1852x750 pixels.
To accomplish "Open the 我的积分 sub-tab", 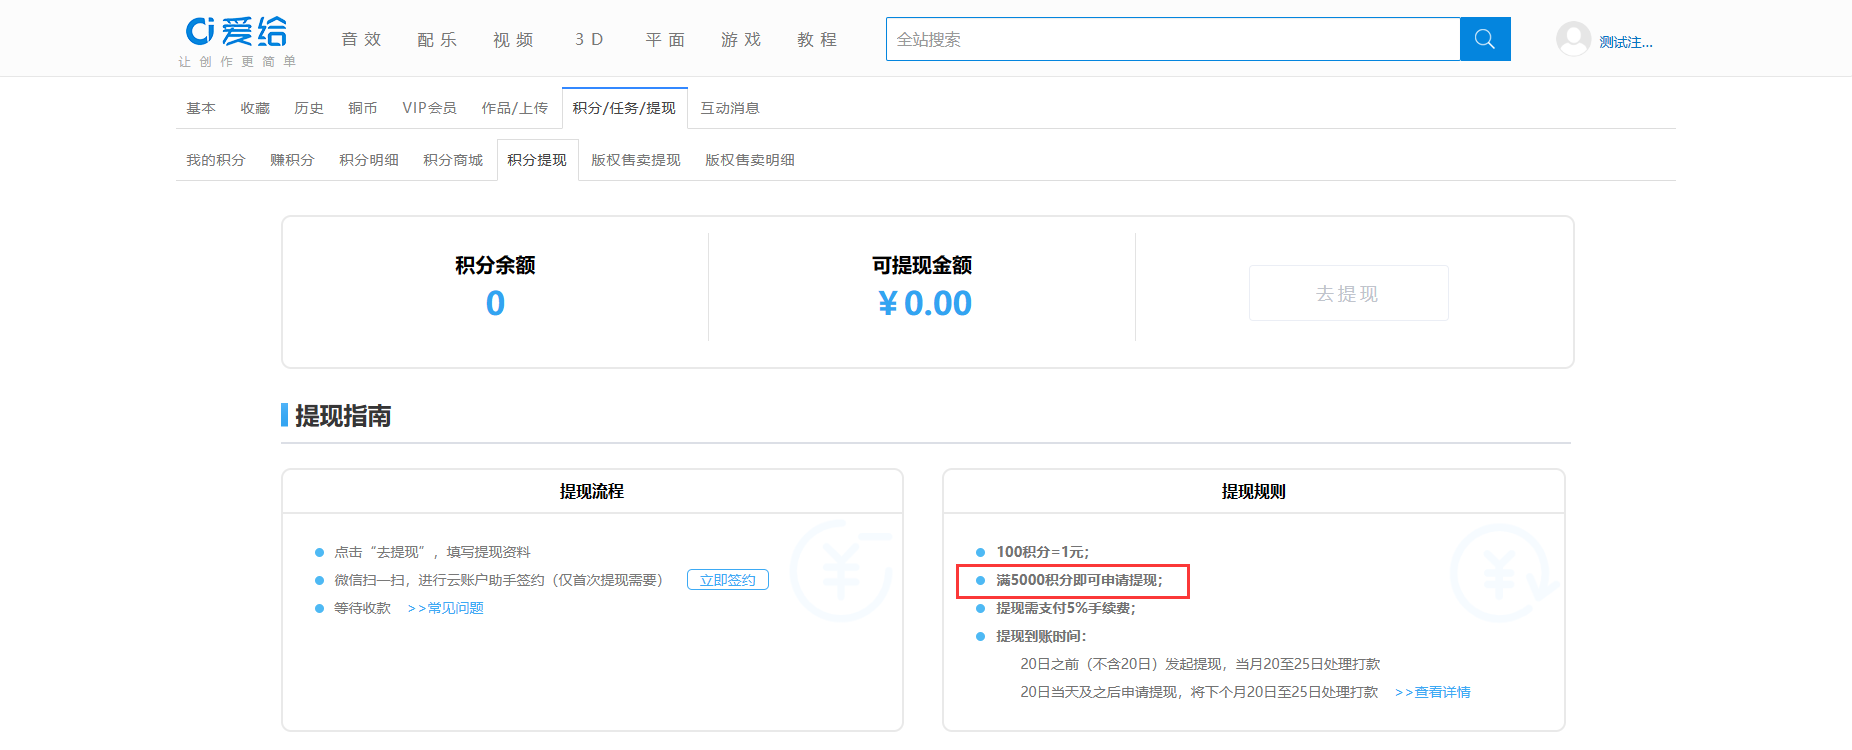I will 216,160.
